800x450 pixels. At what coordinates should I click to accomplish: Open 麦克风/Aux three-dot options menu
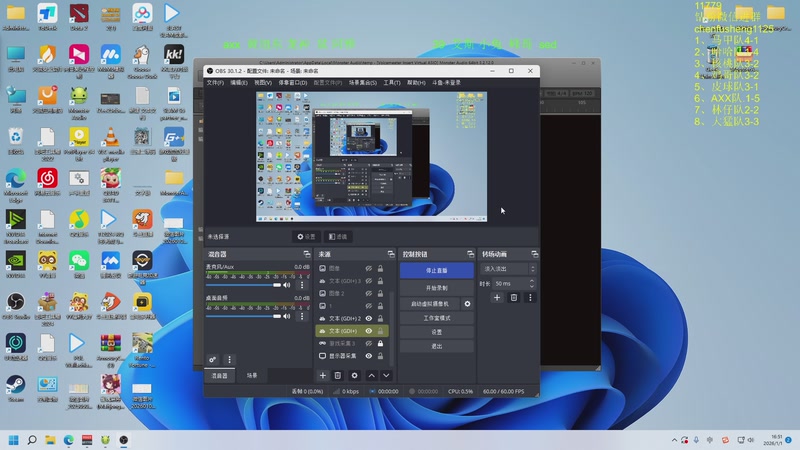click(302, 285)
